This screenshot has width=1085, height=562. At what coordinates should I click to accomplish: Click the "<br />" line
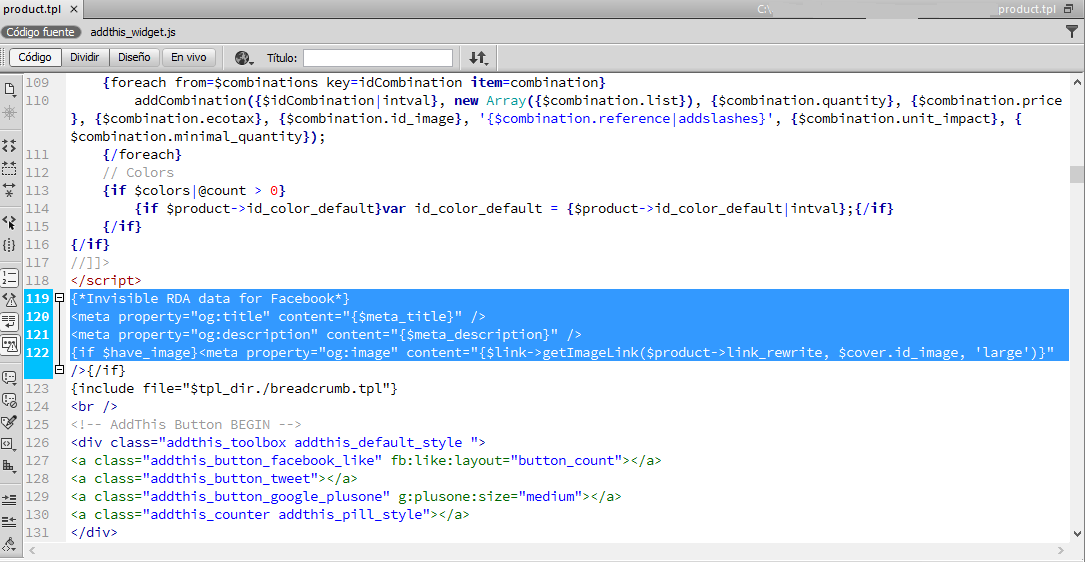tap(94, 406)
